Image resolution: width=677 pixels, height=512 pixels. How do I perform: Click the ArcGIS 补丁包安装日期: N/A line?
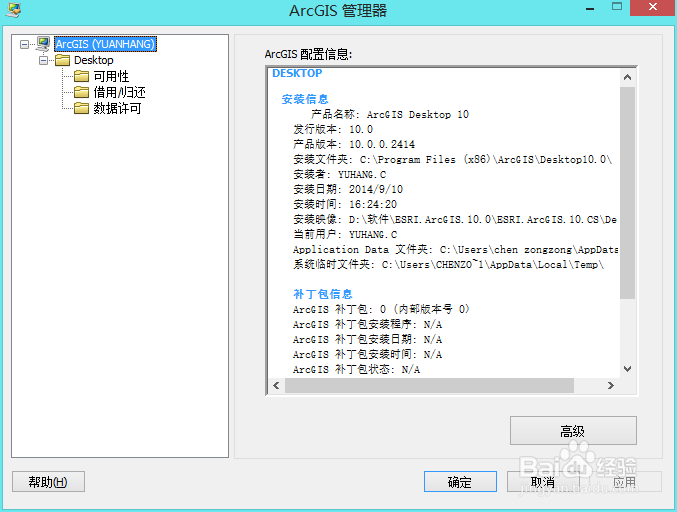[x=367, y=340]
